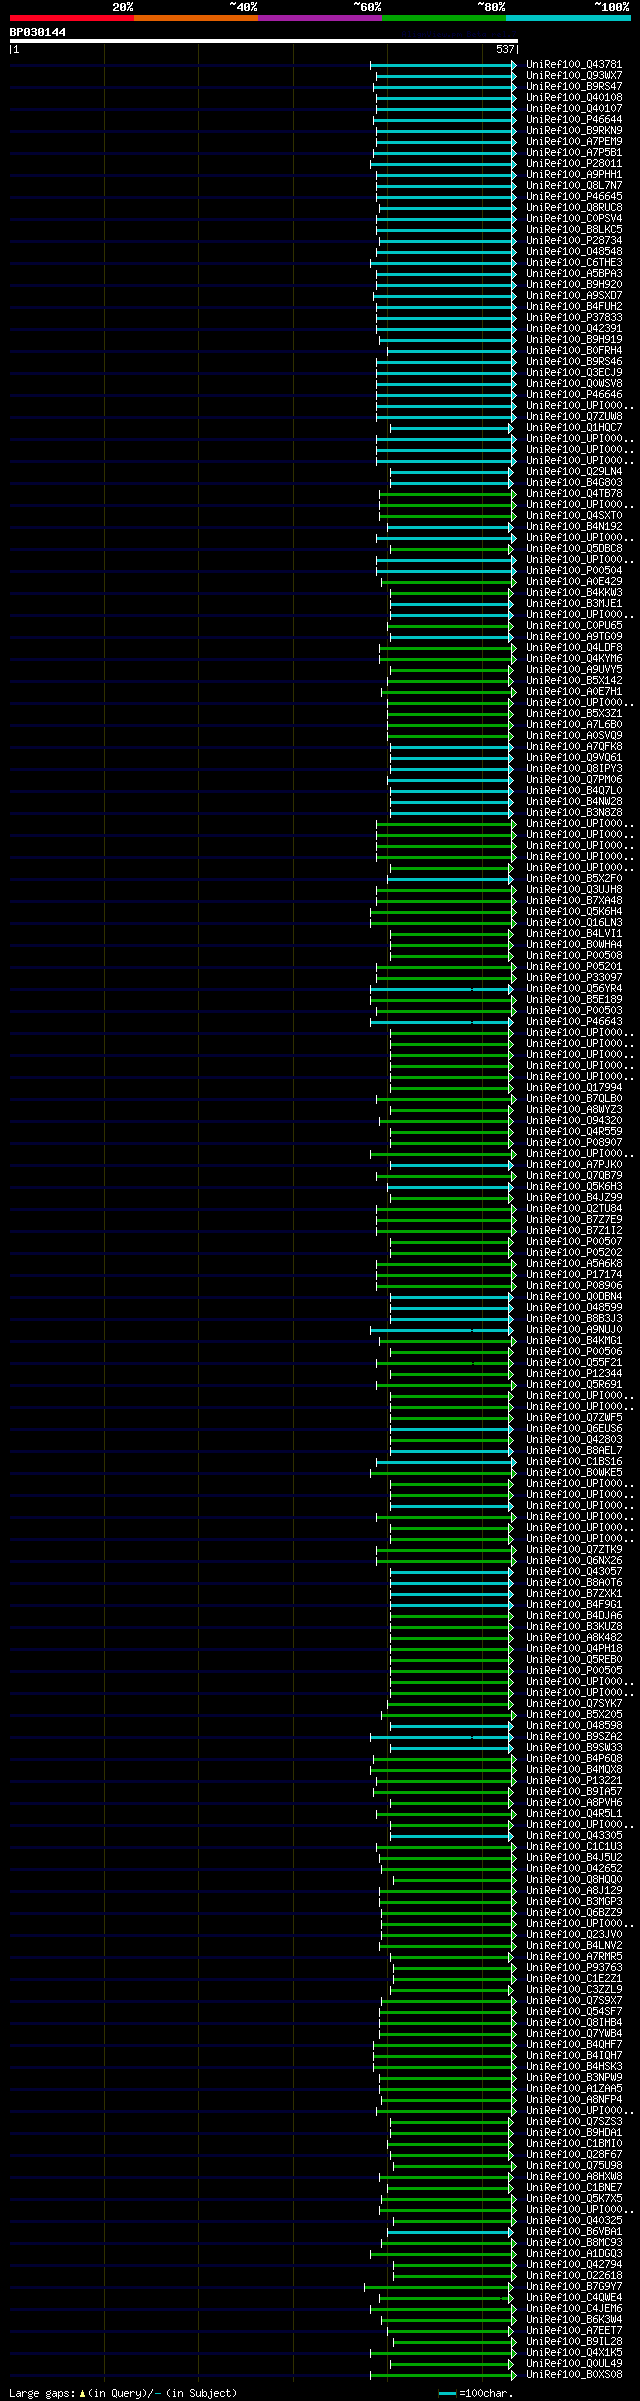640x2401 pixels.
Task: Select the UniRef100_B4Q7L0 label
Action: tap(574, 791)
